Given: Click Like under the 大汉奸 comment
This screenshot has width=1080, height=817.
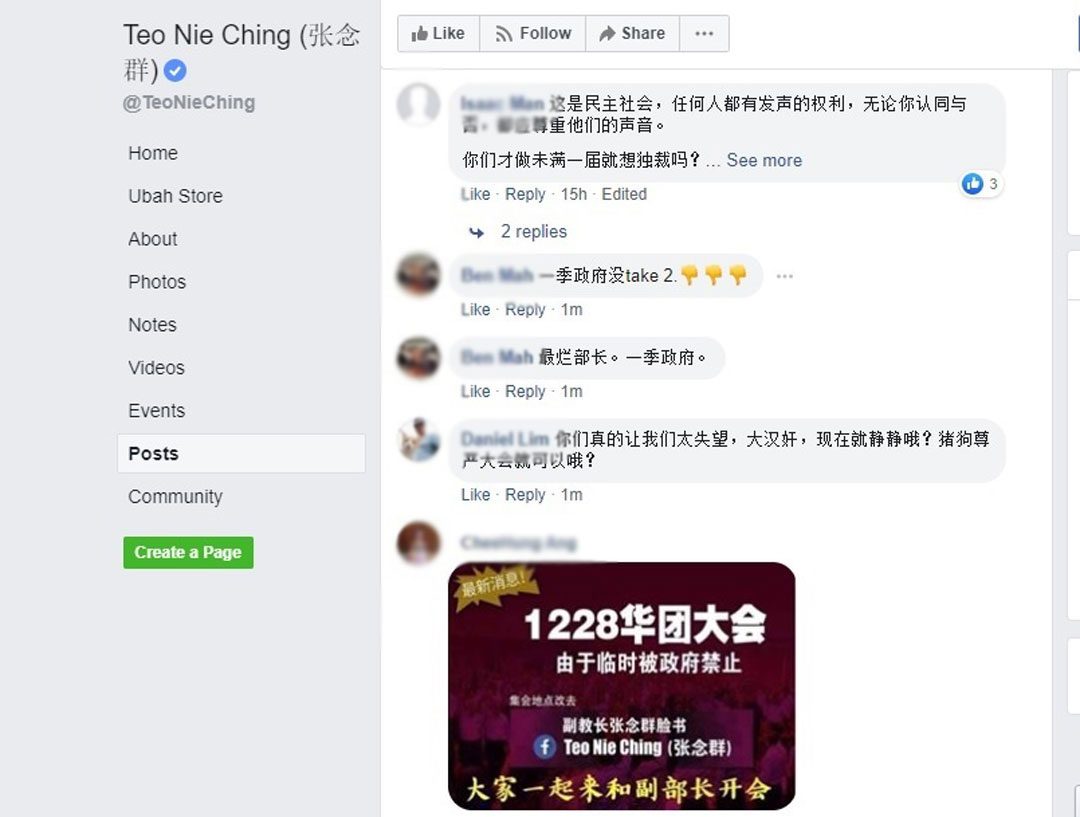Looking at the screenshot, I should coord(475,495).
